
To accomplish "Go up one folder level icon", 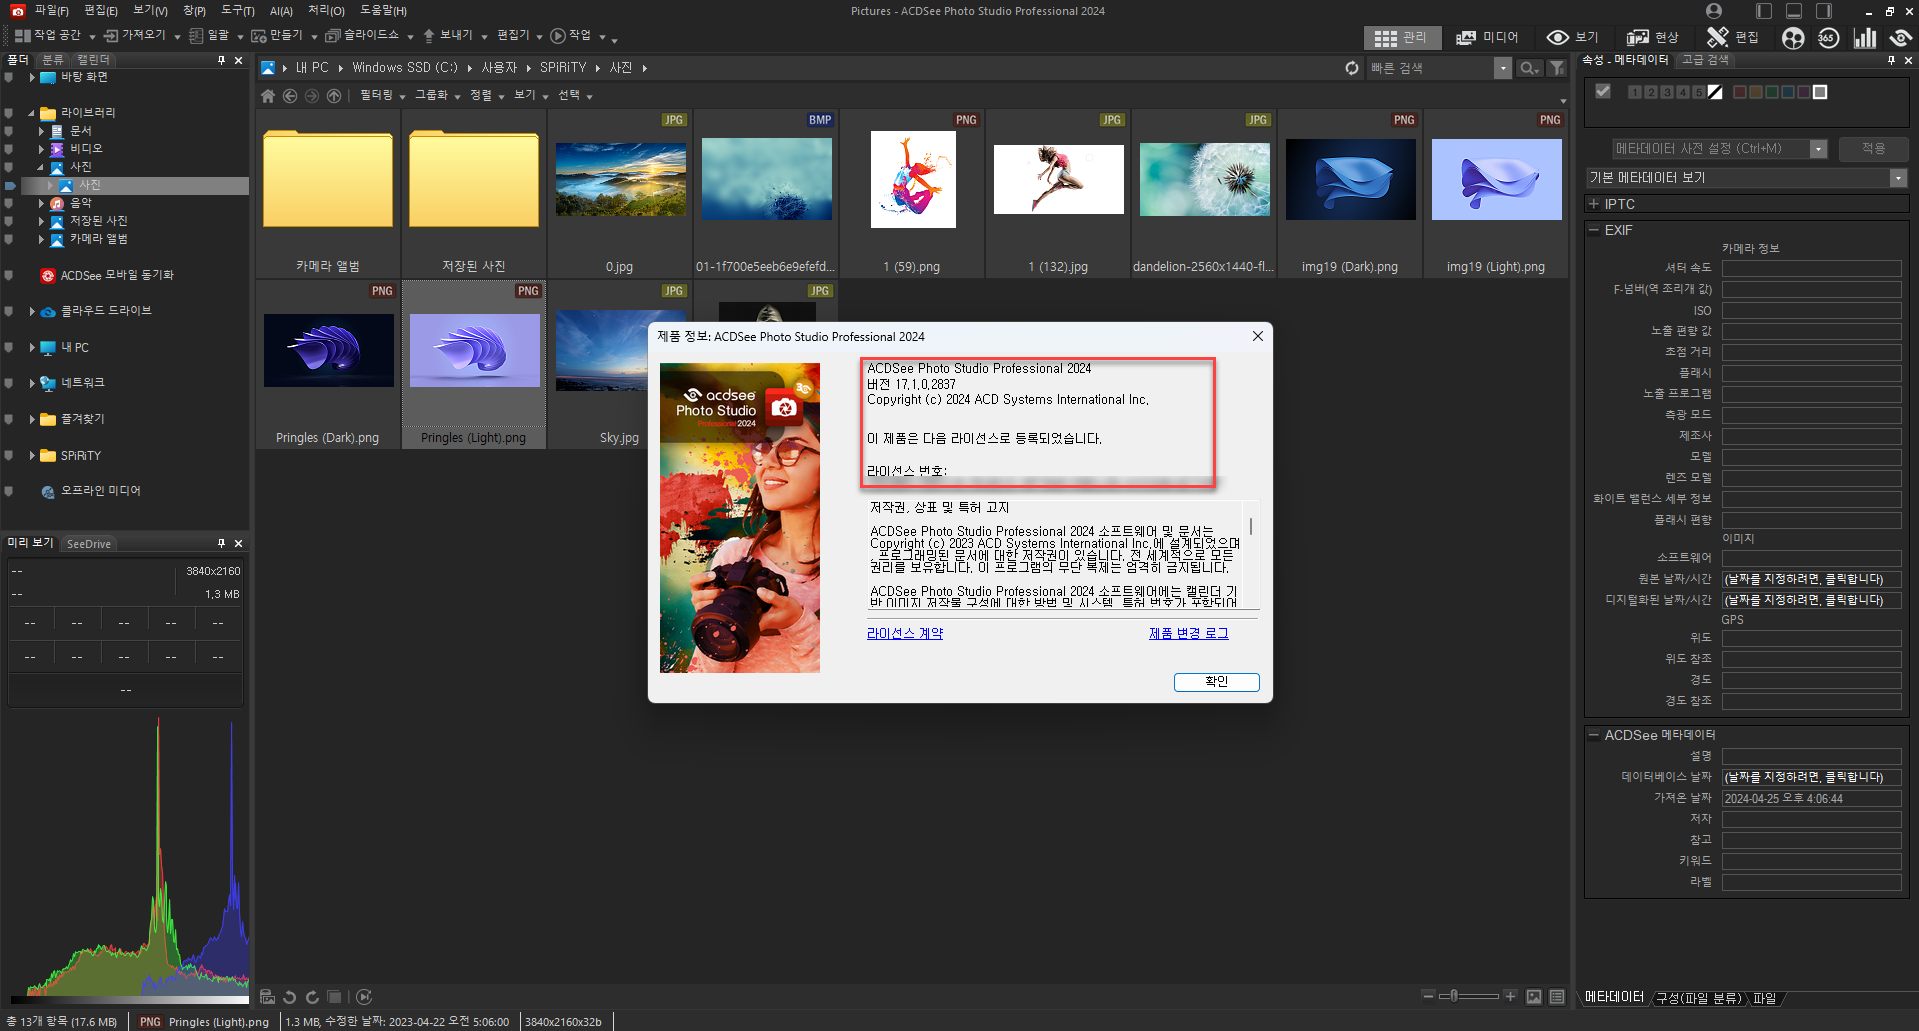I will [x=334, y=96].
